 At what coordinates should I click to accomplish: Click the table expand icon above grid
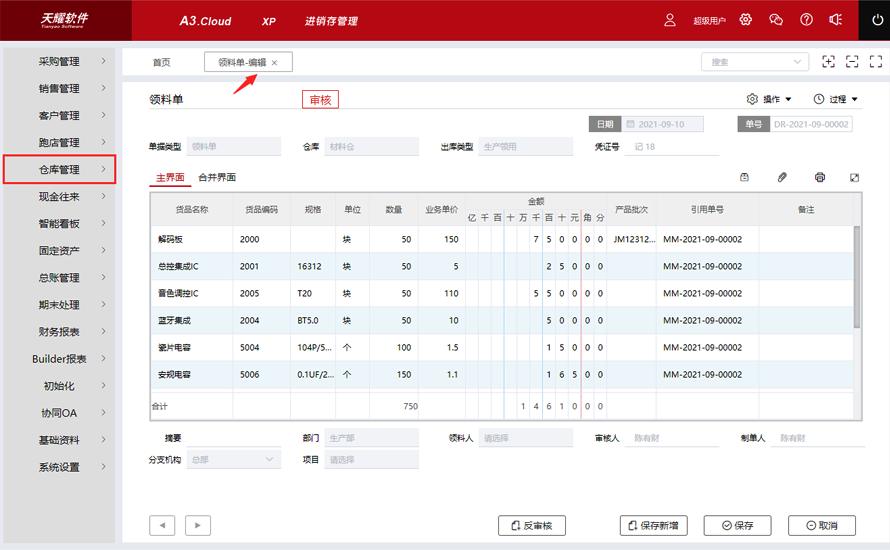pyautogui.click(x=854, y=178)
